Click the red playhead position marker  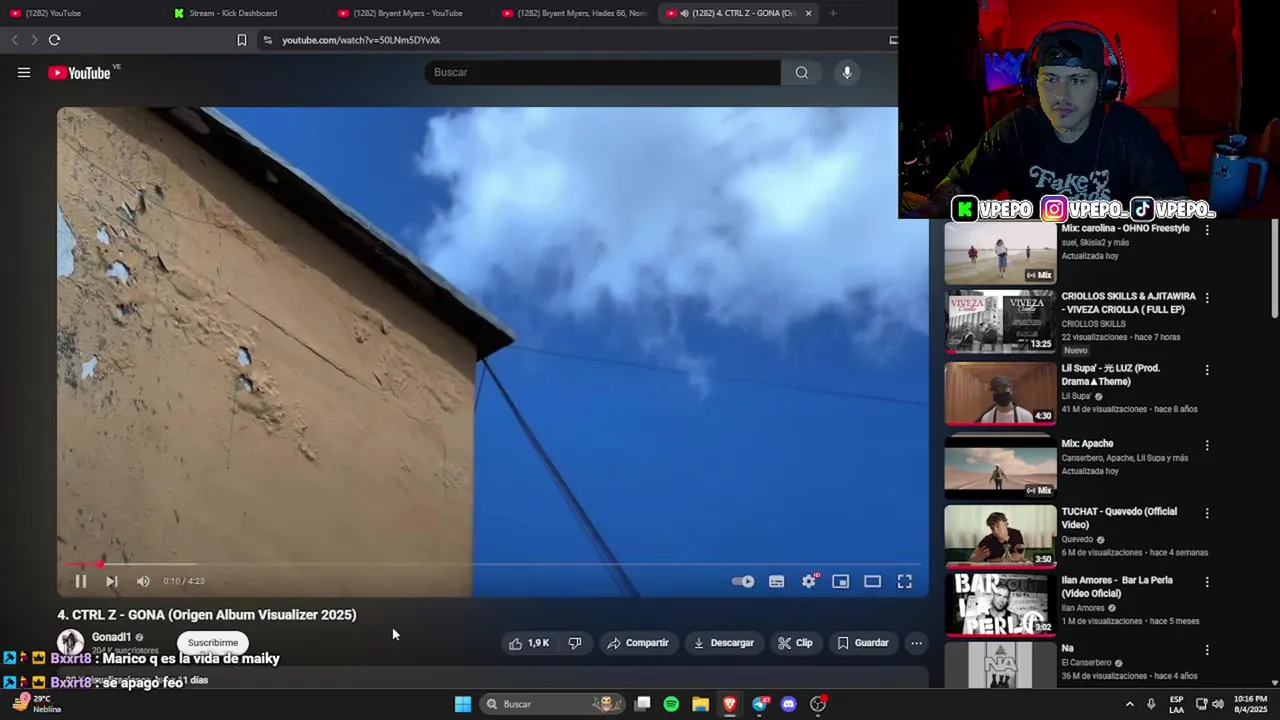[99, 565]
